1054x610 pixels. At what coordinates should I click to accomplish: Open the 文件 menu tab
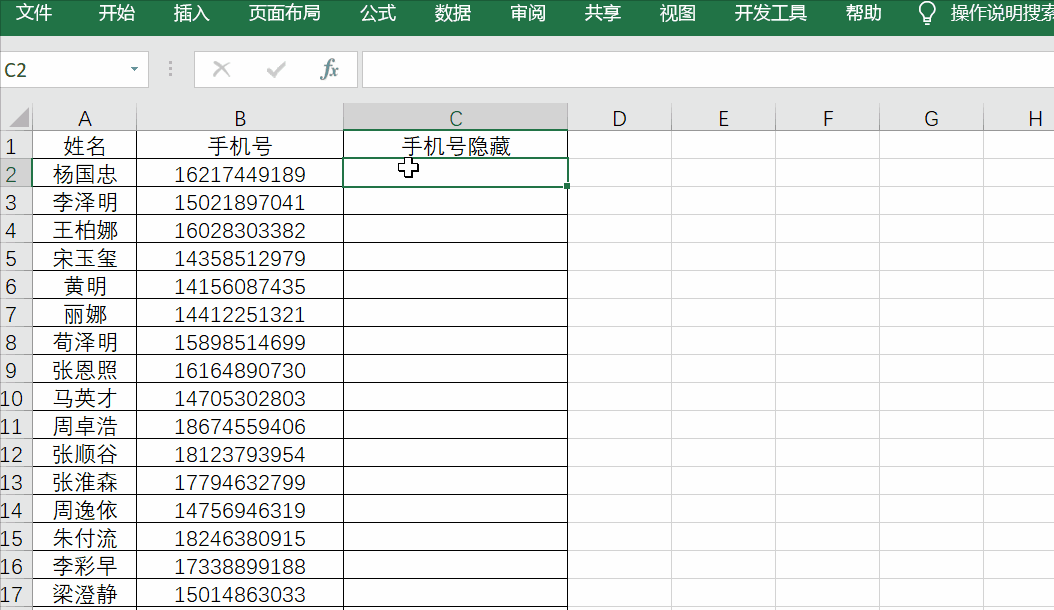click(x=34, y=13)
